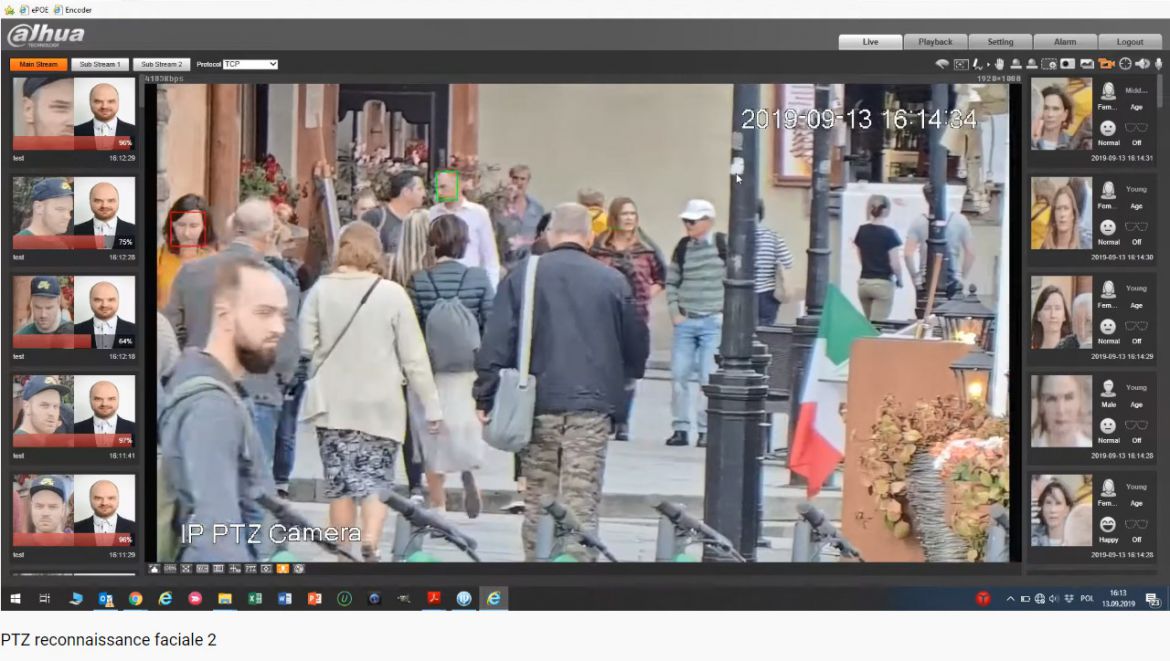1170x661 pixels.
Task: Switch to Sub Stream 1
Action: tap(99, 64)
